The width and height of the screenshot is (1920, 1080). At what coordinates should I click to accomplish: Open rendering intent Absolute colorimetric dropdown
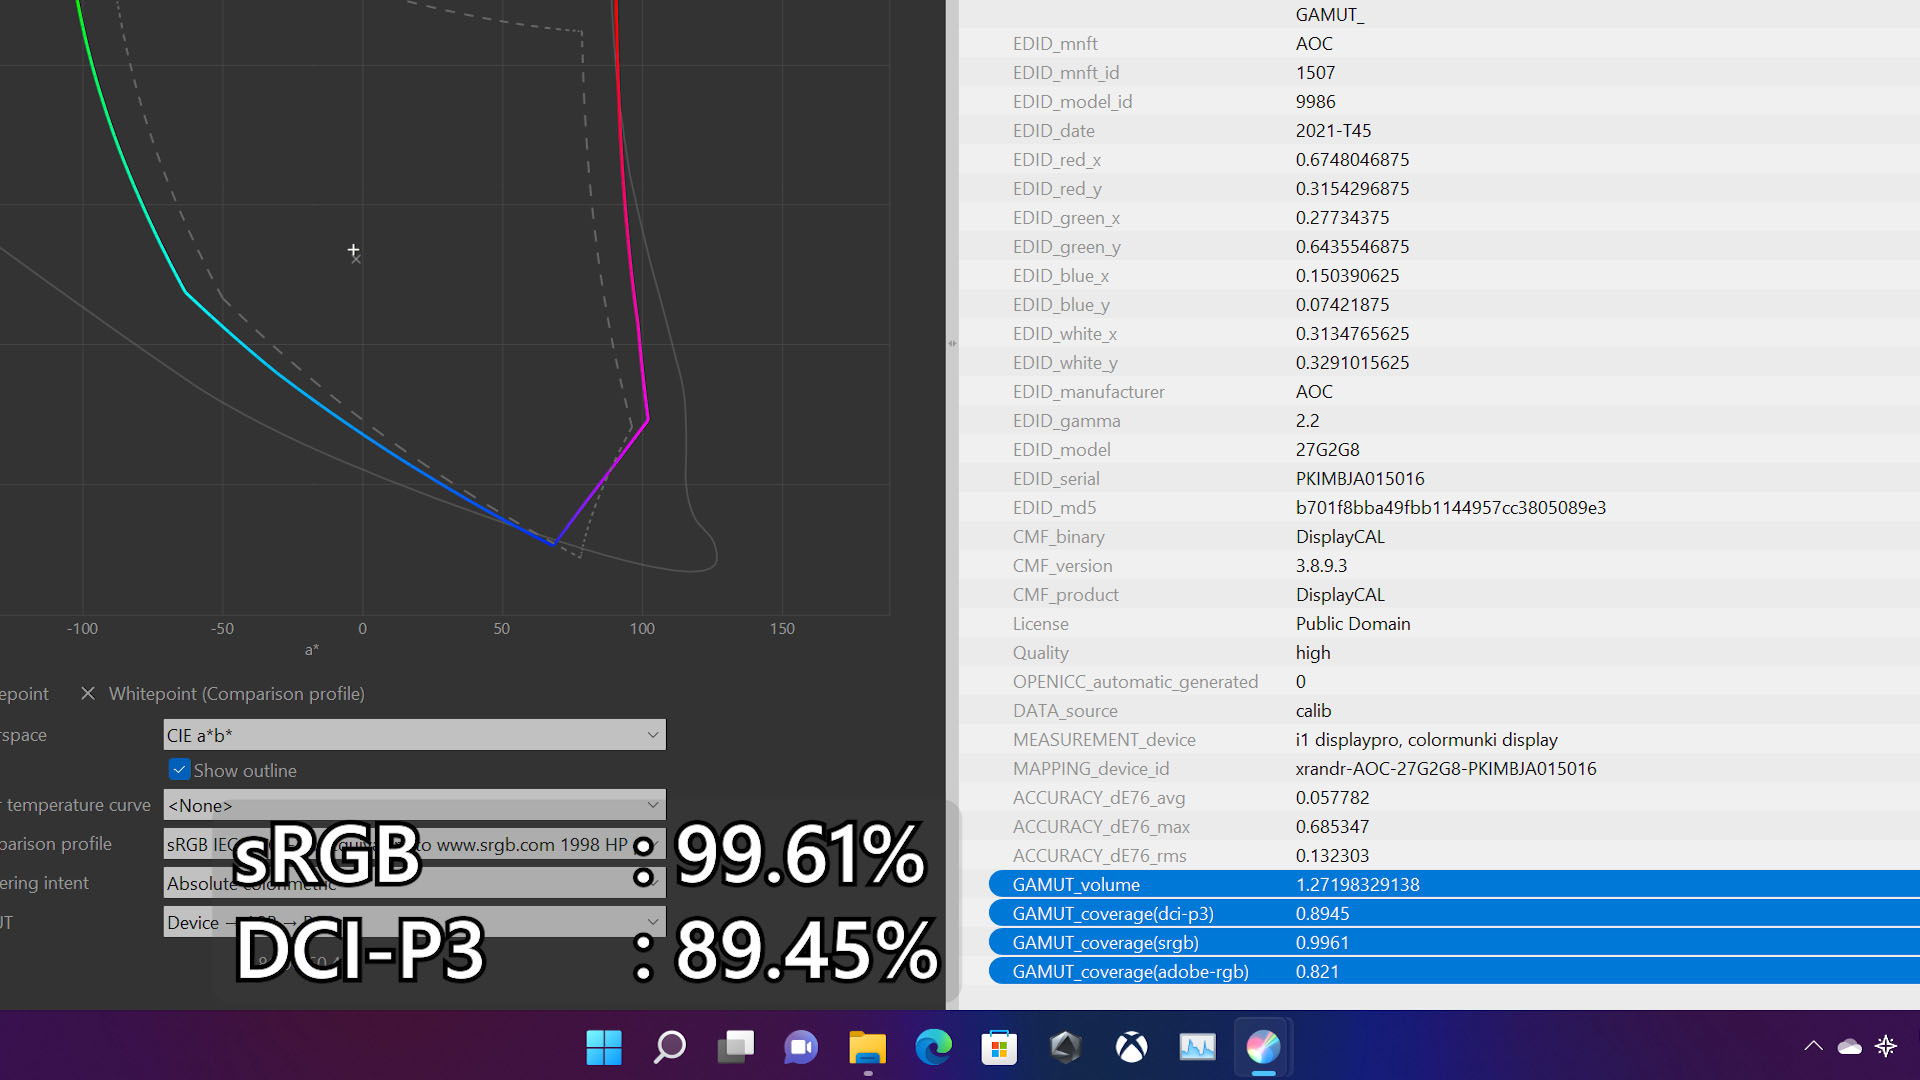click(414, 883)
